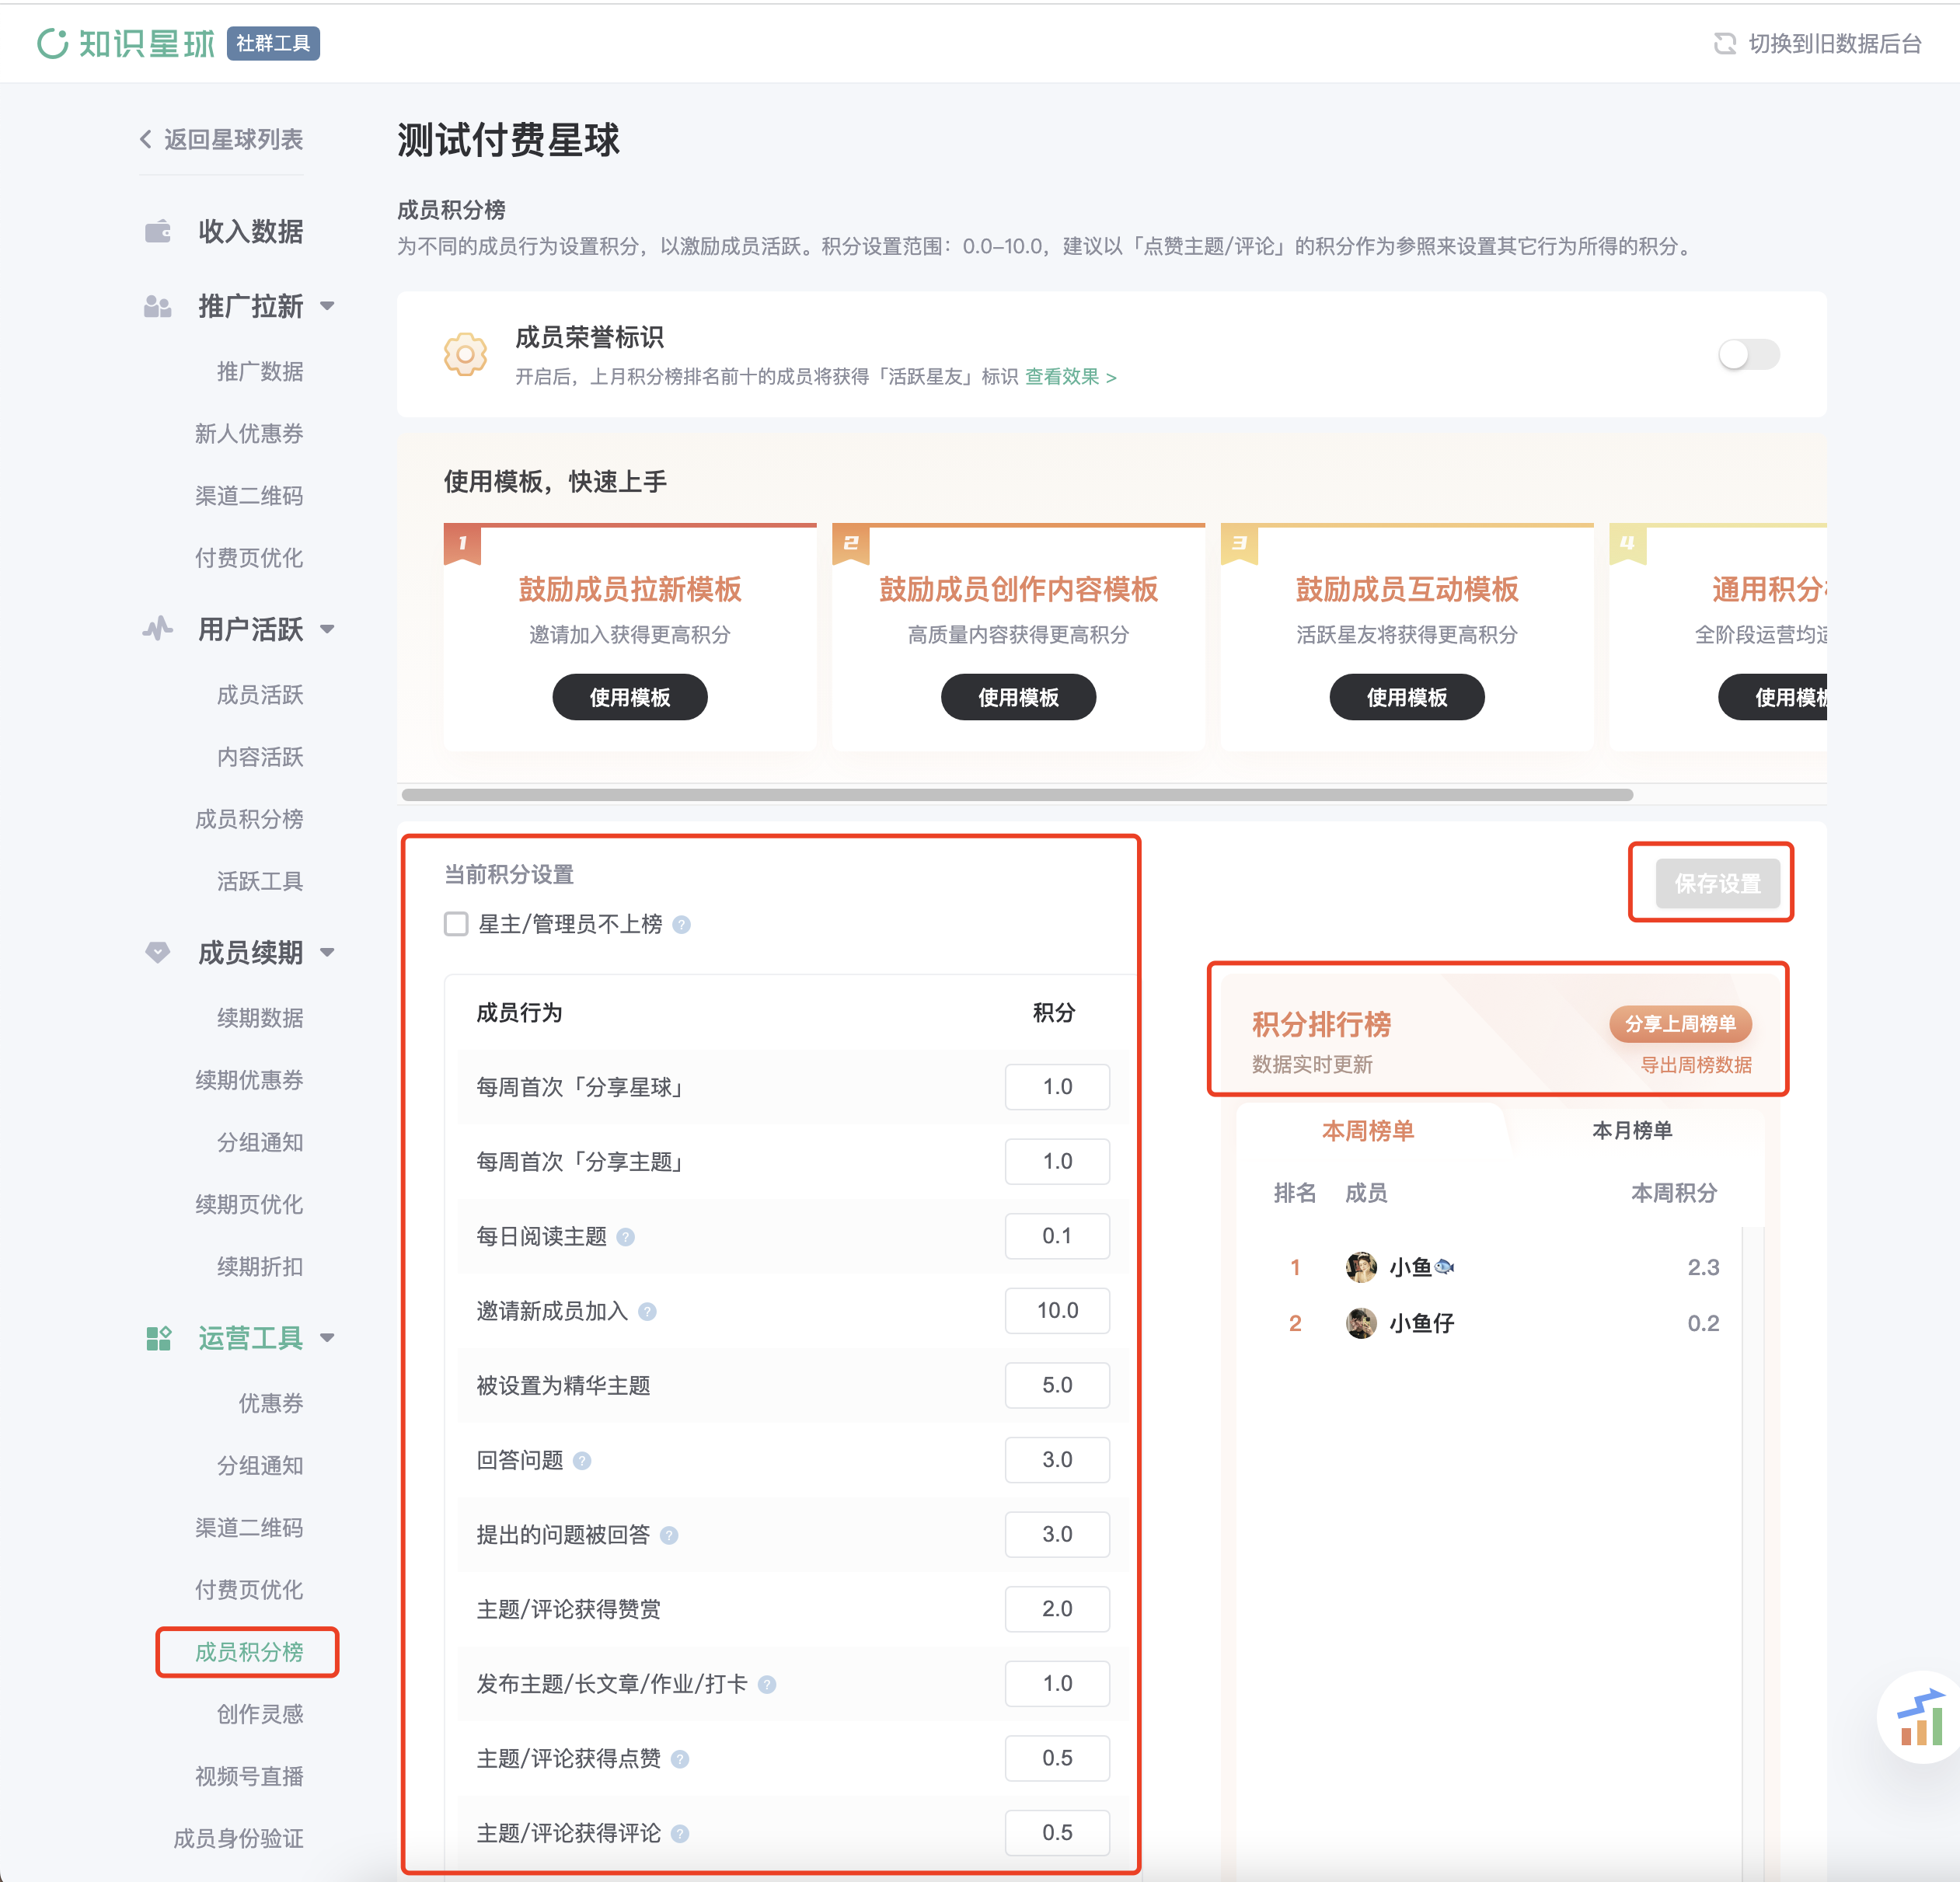Click the 分享上周榜单 button
The height and width of the screenshot is (1882, 1960).
1680,1023
